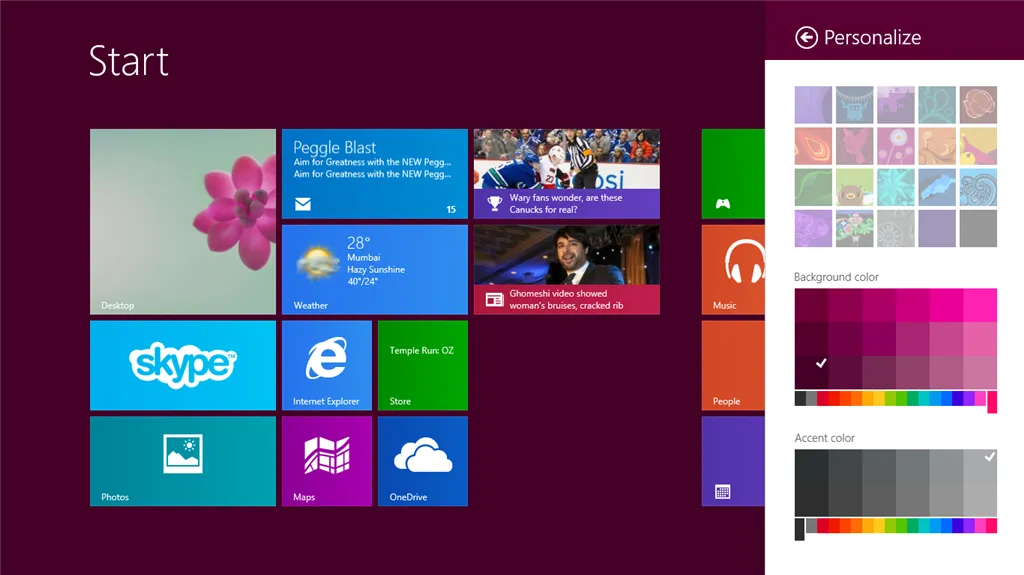Viewport: 1024px width, 575px height.
Task: Click the 'Start' heading text
Action: point(129,61)
